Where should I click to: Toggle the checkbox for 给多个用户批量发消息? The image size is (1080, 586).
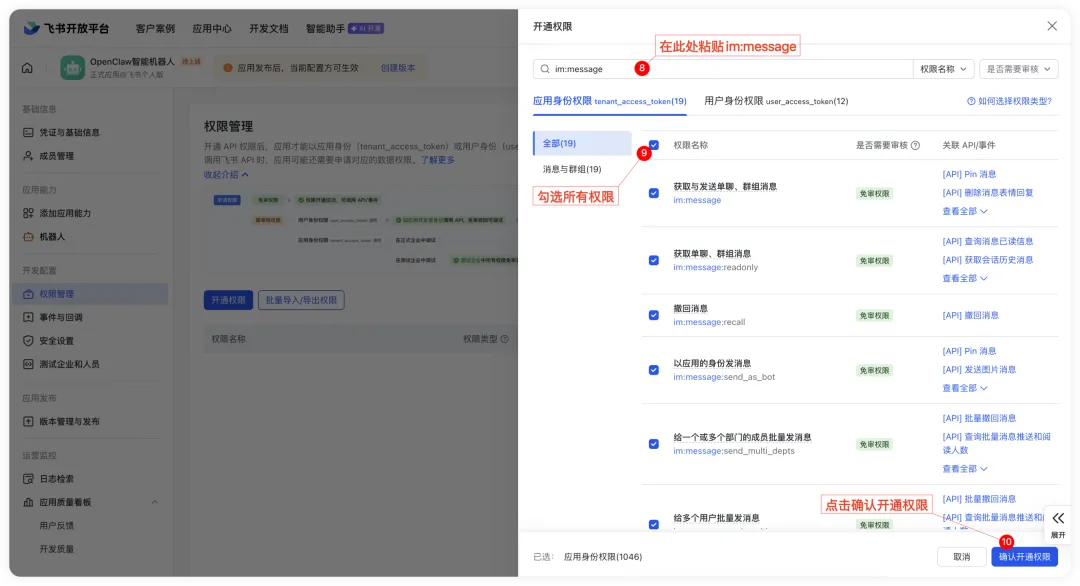(x=654, y=525)
